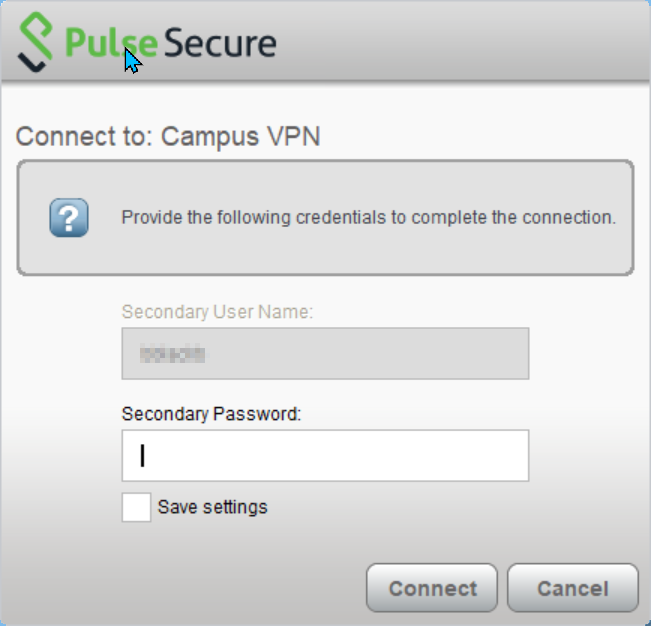This screenshot has width=651, height=626.
Task: Click the "Secondary User Name:" label
Action: [217, 312]
